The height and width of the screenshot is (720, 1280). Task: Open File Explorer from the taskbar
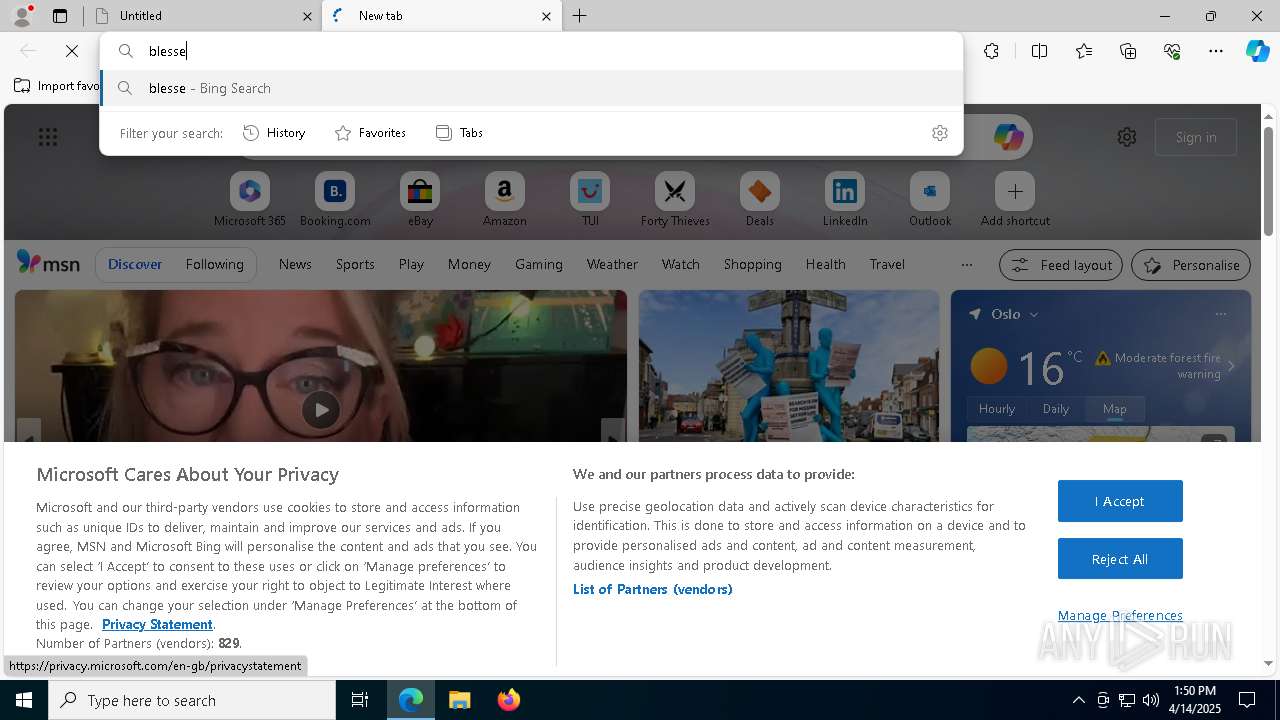[x=460, y=700]
